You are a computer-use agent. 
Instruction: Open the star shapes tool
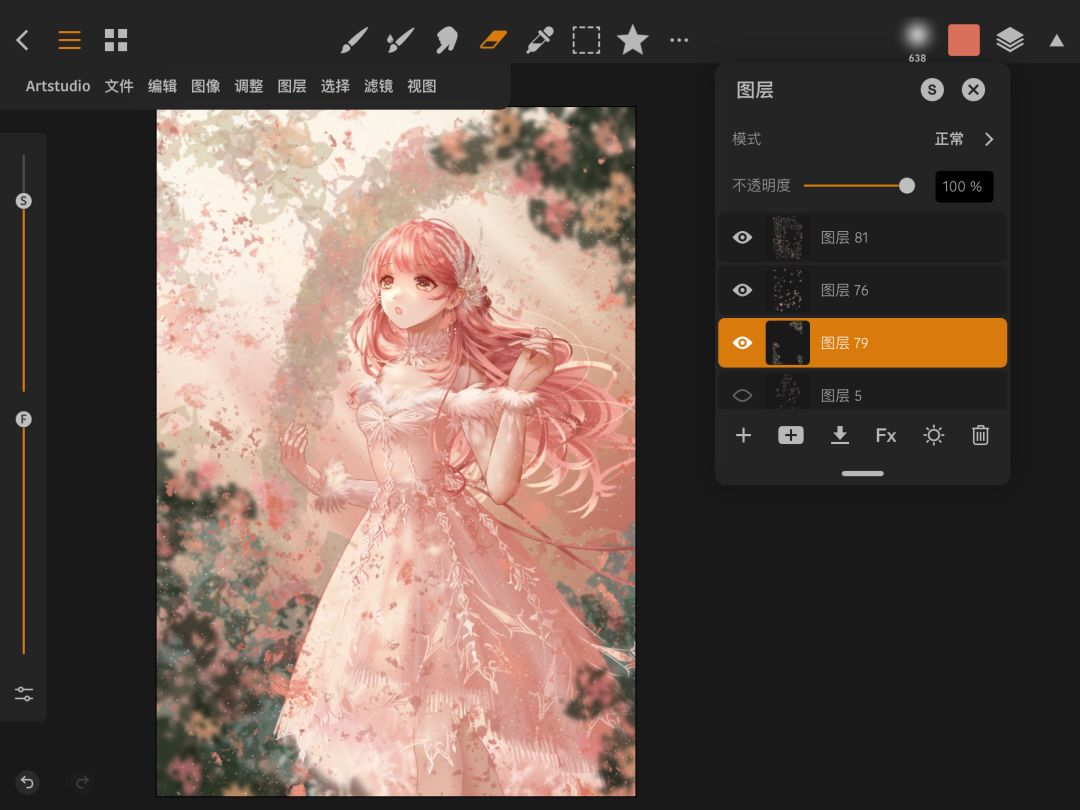pyautogui.click(x=632, y=40)
